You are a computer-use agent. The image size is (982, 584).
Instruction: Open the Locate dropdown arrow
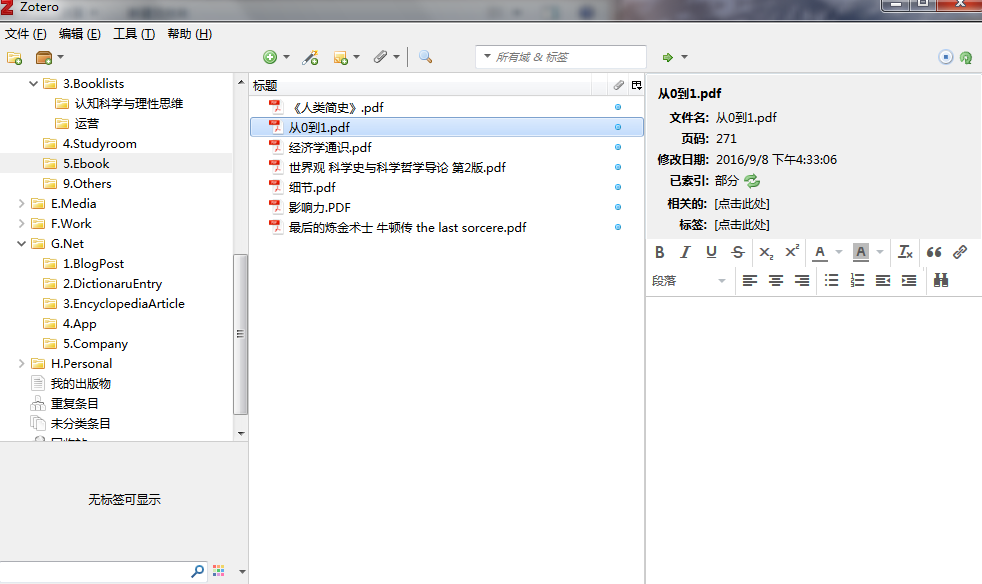click(685, 57)
